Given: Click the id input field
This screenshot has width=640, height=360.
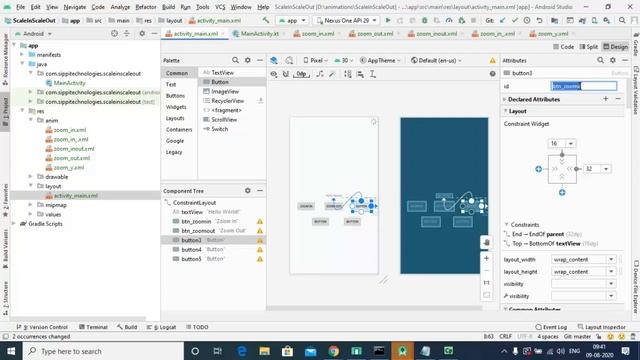Looking at the screenshot, I should (x=584, y=86).
